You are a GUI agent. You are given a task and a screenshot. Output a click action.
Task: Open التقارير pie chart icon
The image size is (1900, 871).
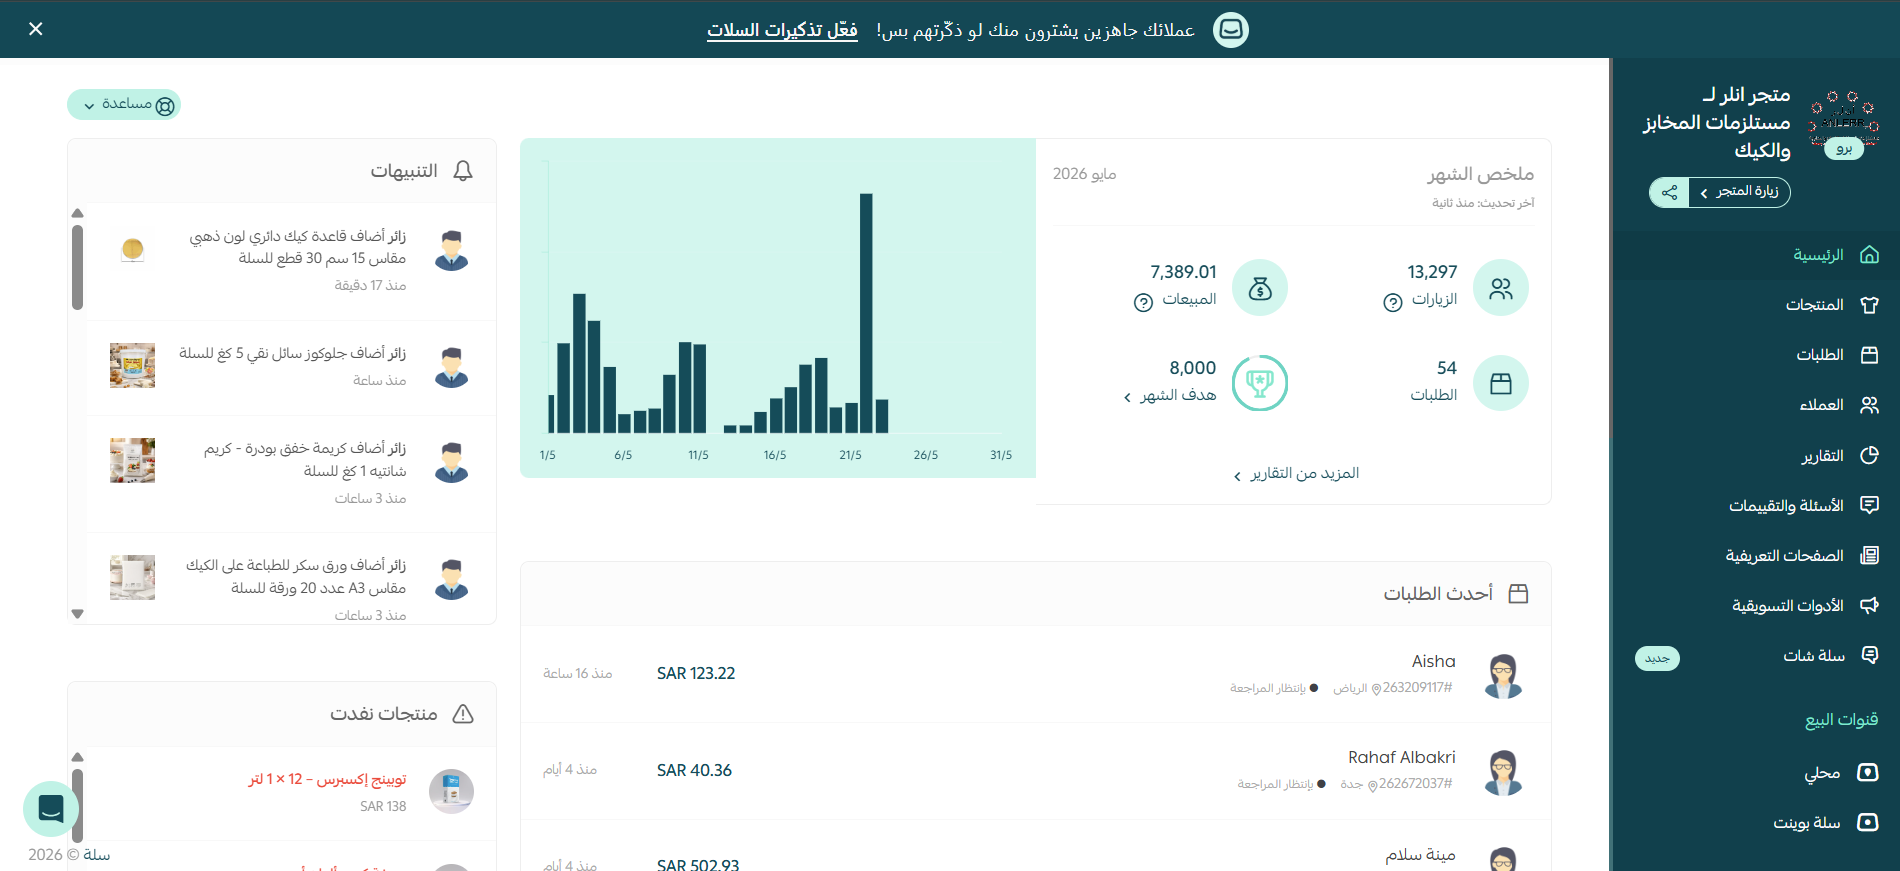(x=1869, y=455)
